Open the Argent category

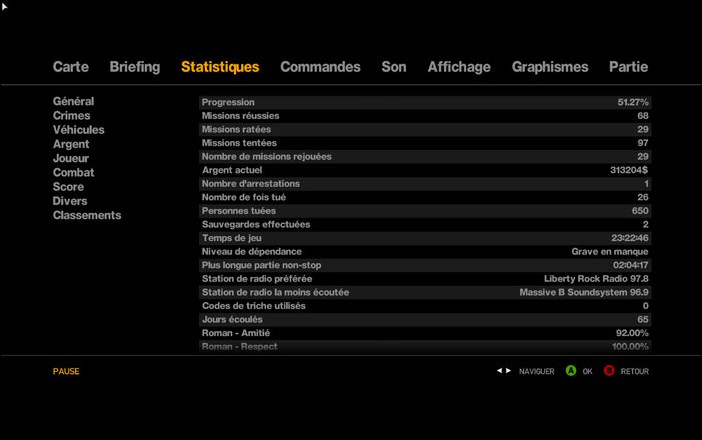tap(71, 144)
